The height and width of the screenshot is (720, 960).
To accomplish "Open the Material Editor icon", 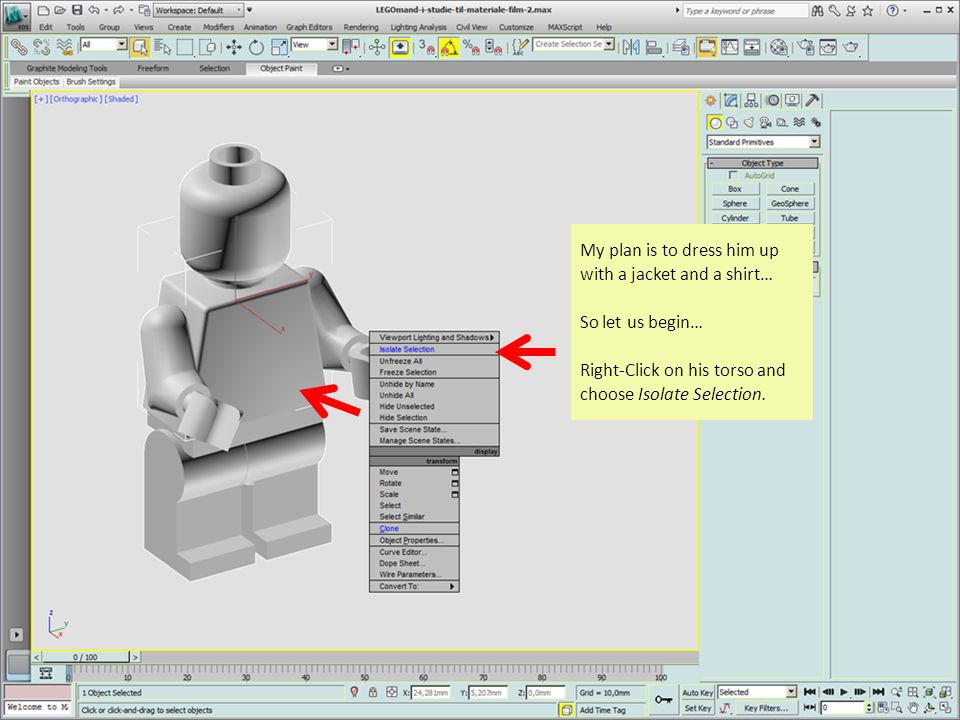I will [x=778, y=47].
